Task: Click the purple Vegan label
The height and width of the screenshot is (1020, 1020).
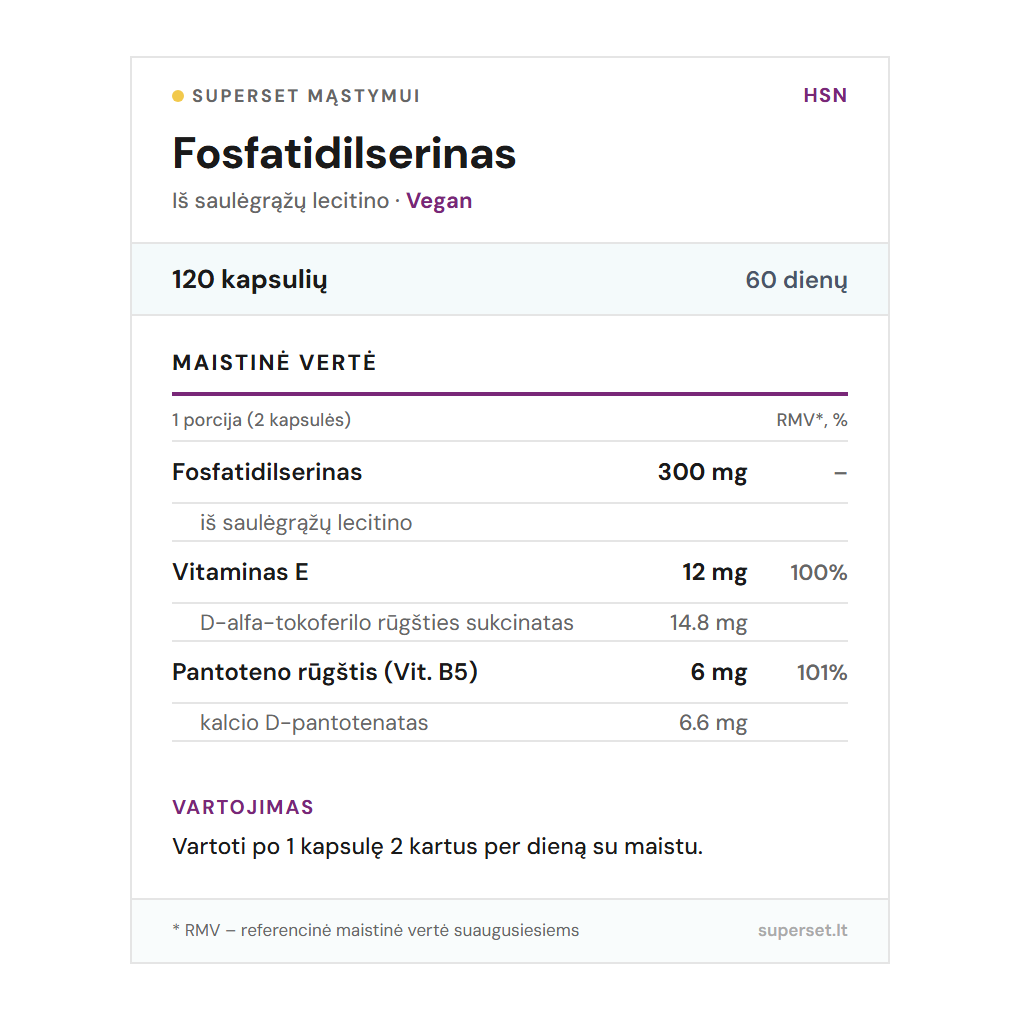Action: coord(439,200)
